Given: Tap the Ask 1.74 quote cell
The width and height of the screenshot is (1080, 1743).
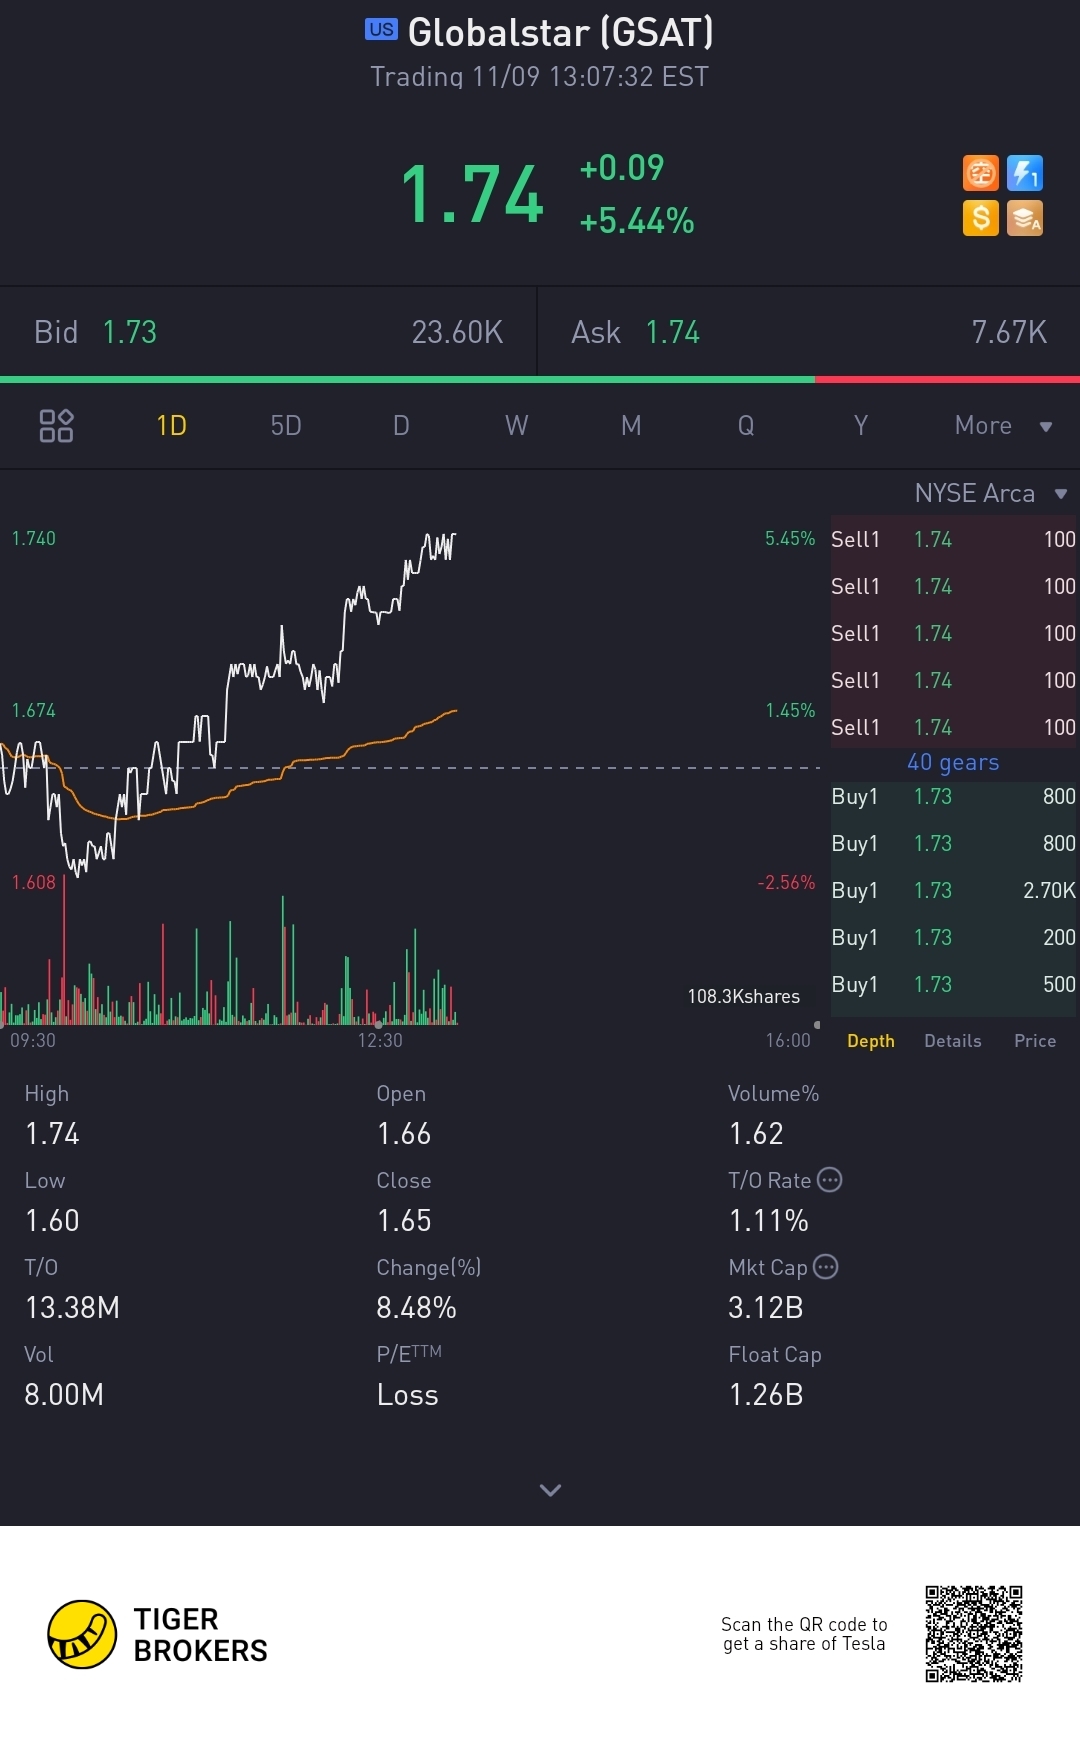Looking at the screenshot, I should [809, 332].
